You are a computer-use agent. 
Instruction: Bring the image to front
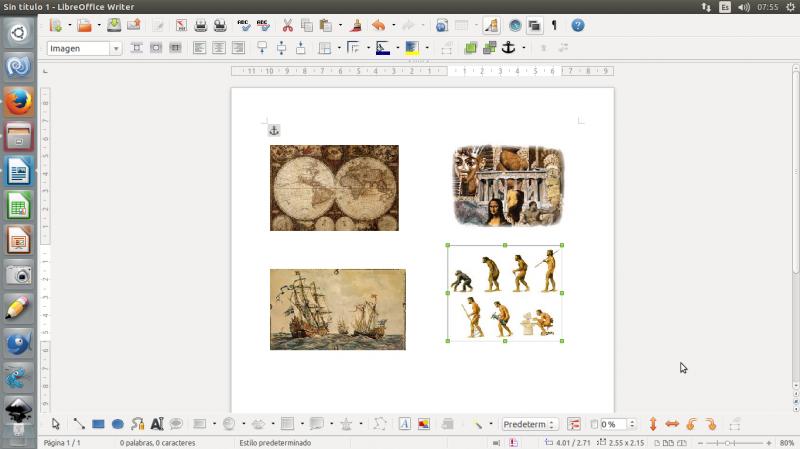point(470,48)
